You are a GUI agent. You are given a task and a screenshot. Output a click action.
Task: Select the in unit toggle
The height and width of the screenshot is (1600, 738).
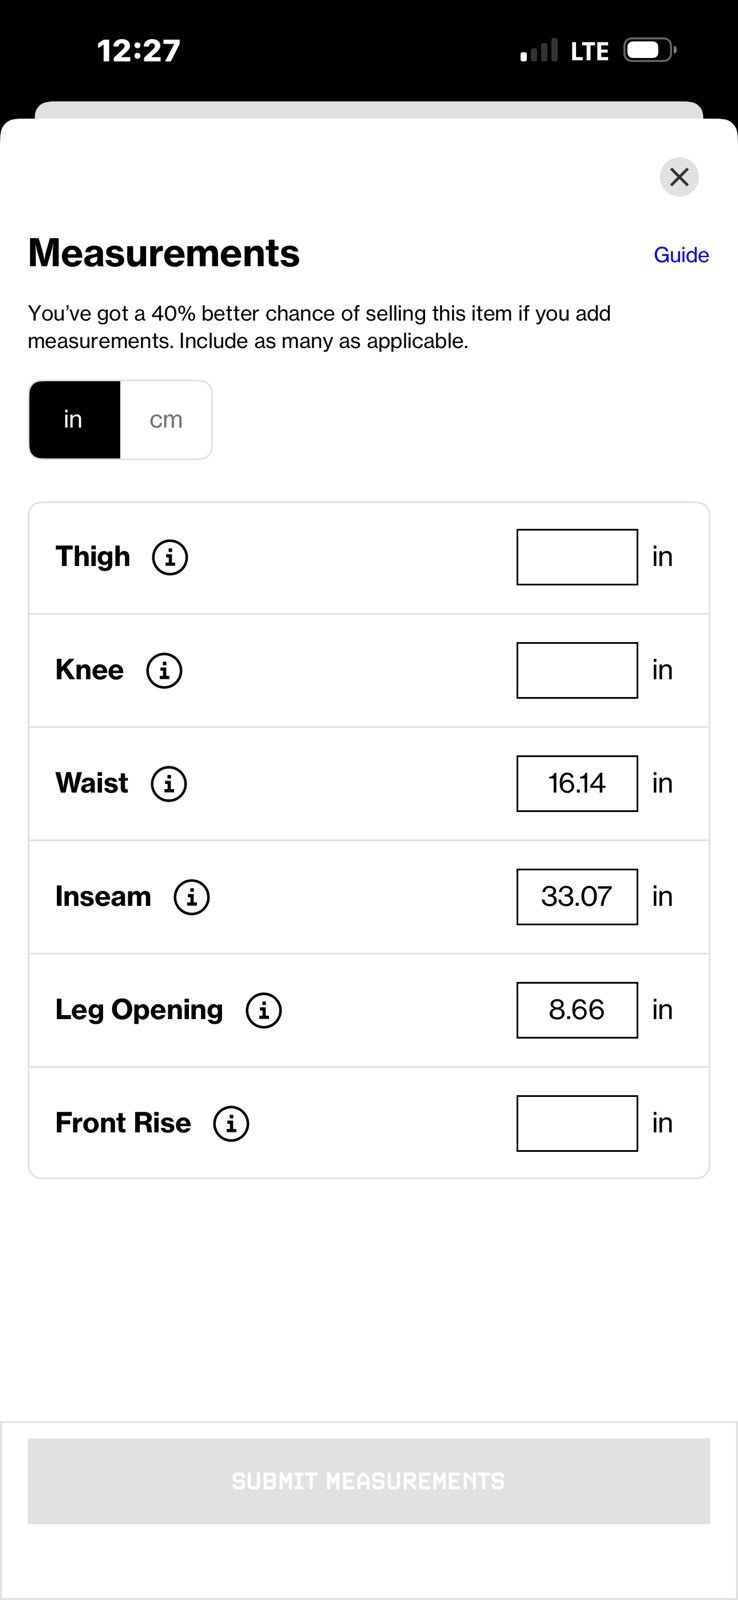coord(74,420)
